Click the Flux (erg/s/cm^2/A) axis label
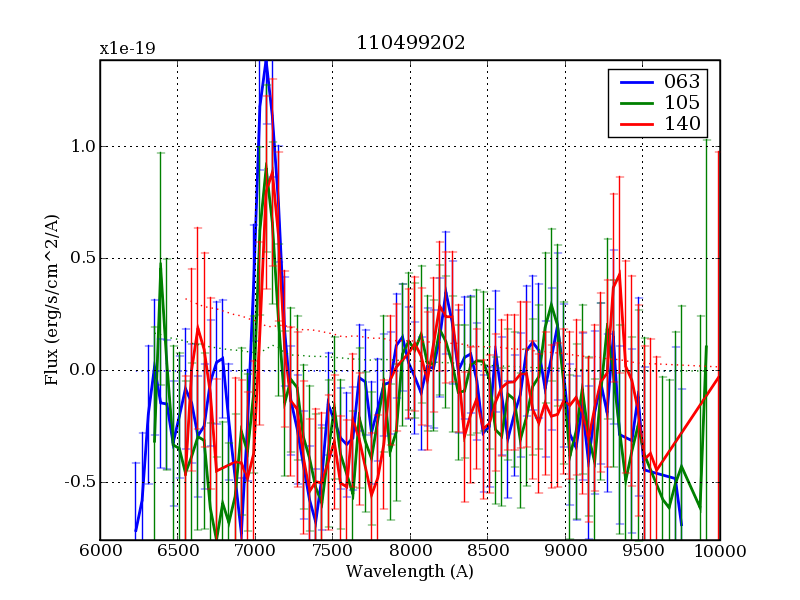This screenshot has height=600, width=800. [51, 300]
